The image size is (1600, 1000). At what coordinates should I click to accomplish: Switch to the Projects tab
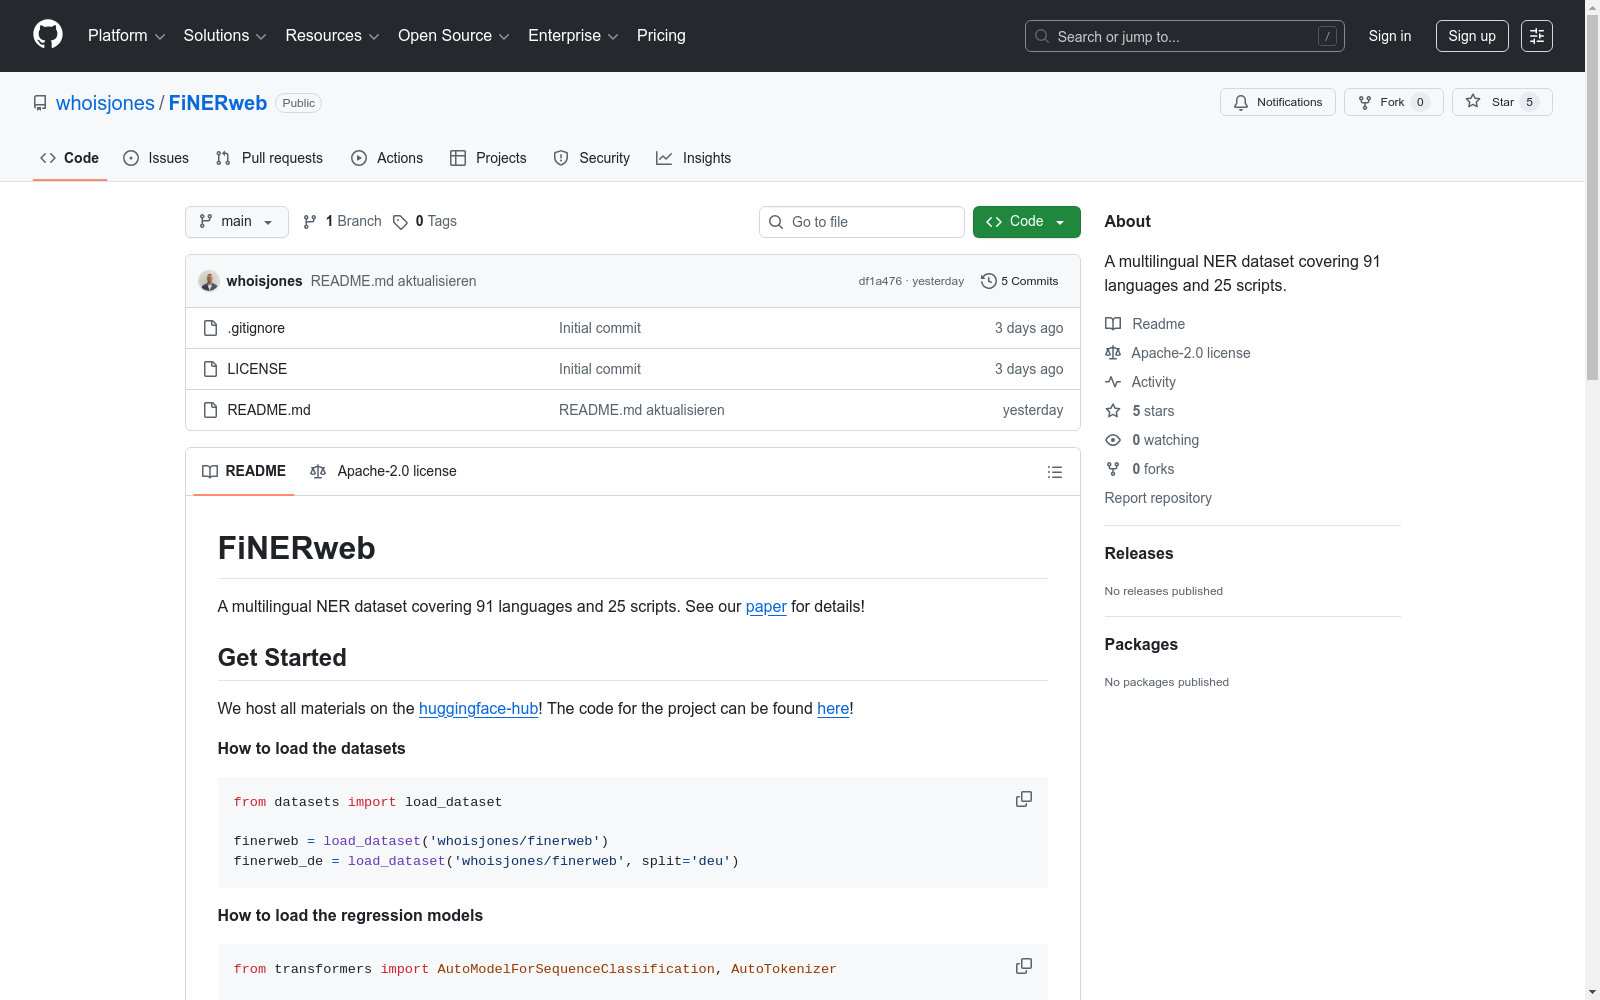[488, 158]
